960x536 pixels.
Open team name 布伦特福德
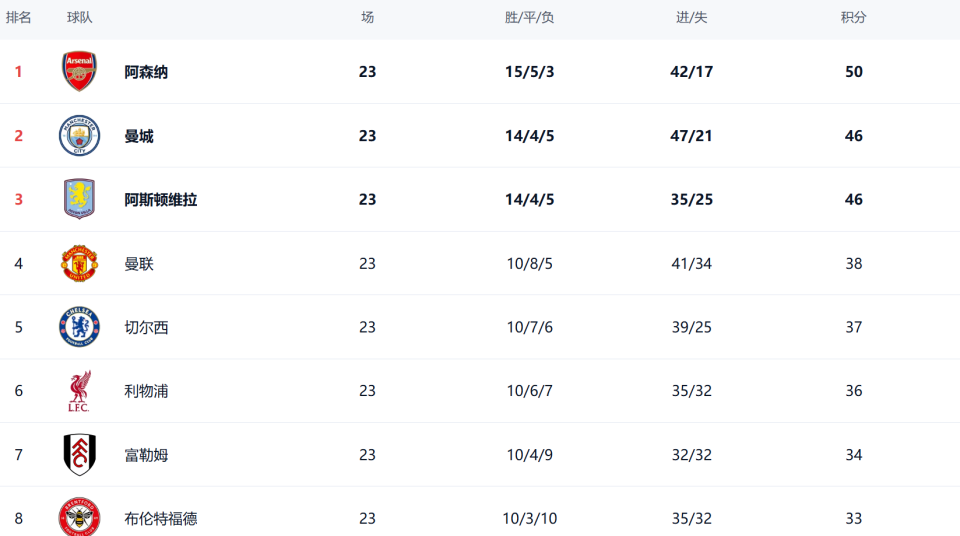(161, 519)
